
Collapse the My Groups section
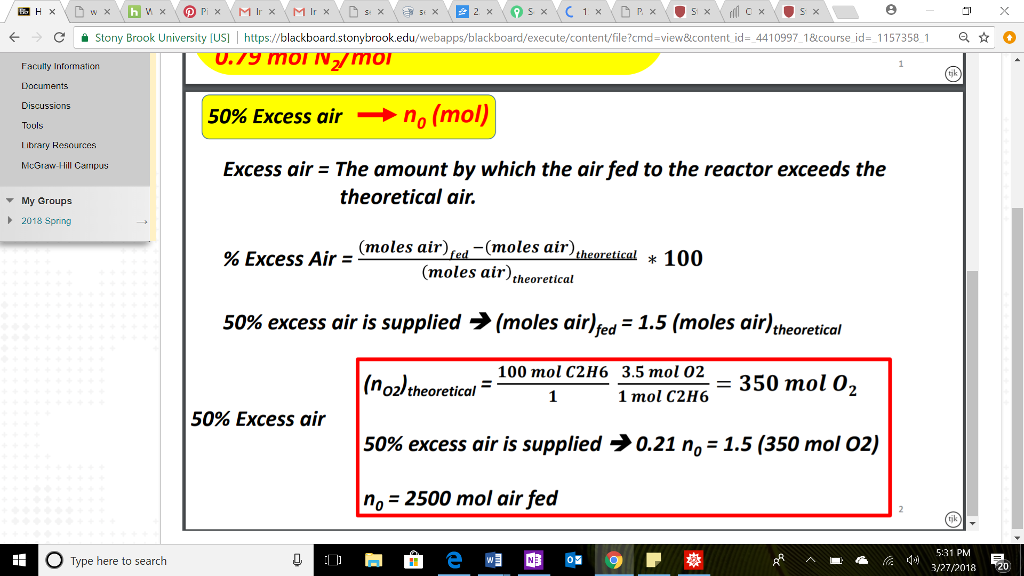pyautogui.click(x=10, y=200)
